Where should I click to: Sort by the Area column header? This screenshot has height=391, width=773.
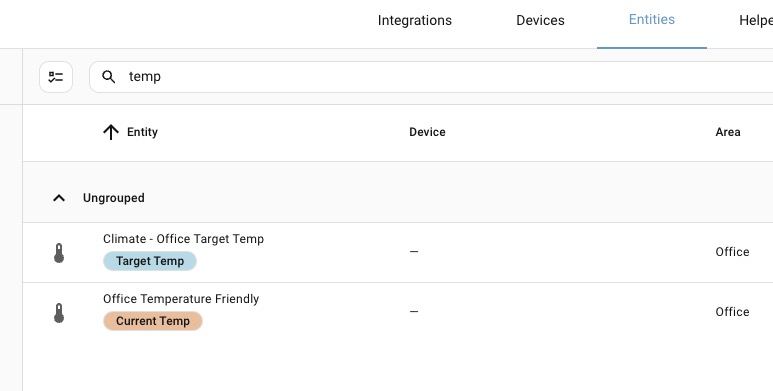(x=728, y=132)
